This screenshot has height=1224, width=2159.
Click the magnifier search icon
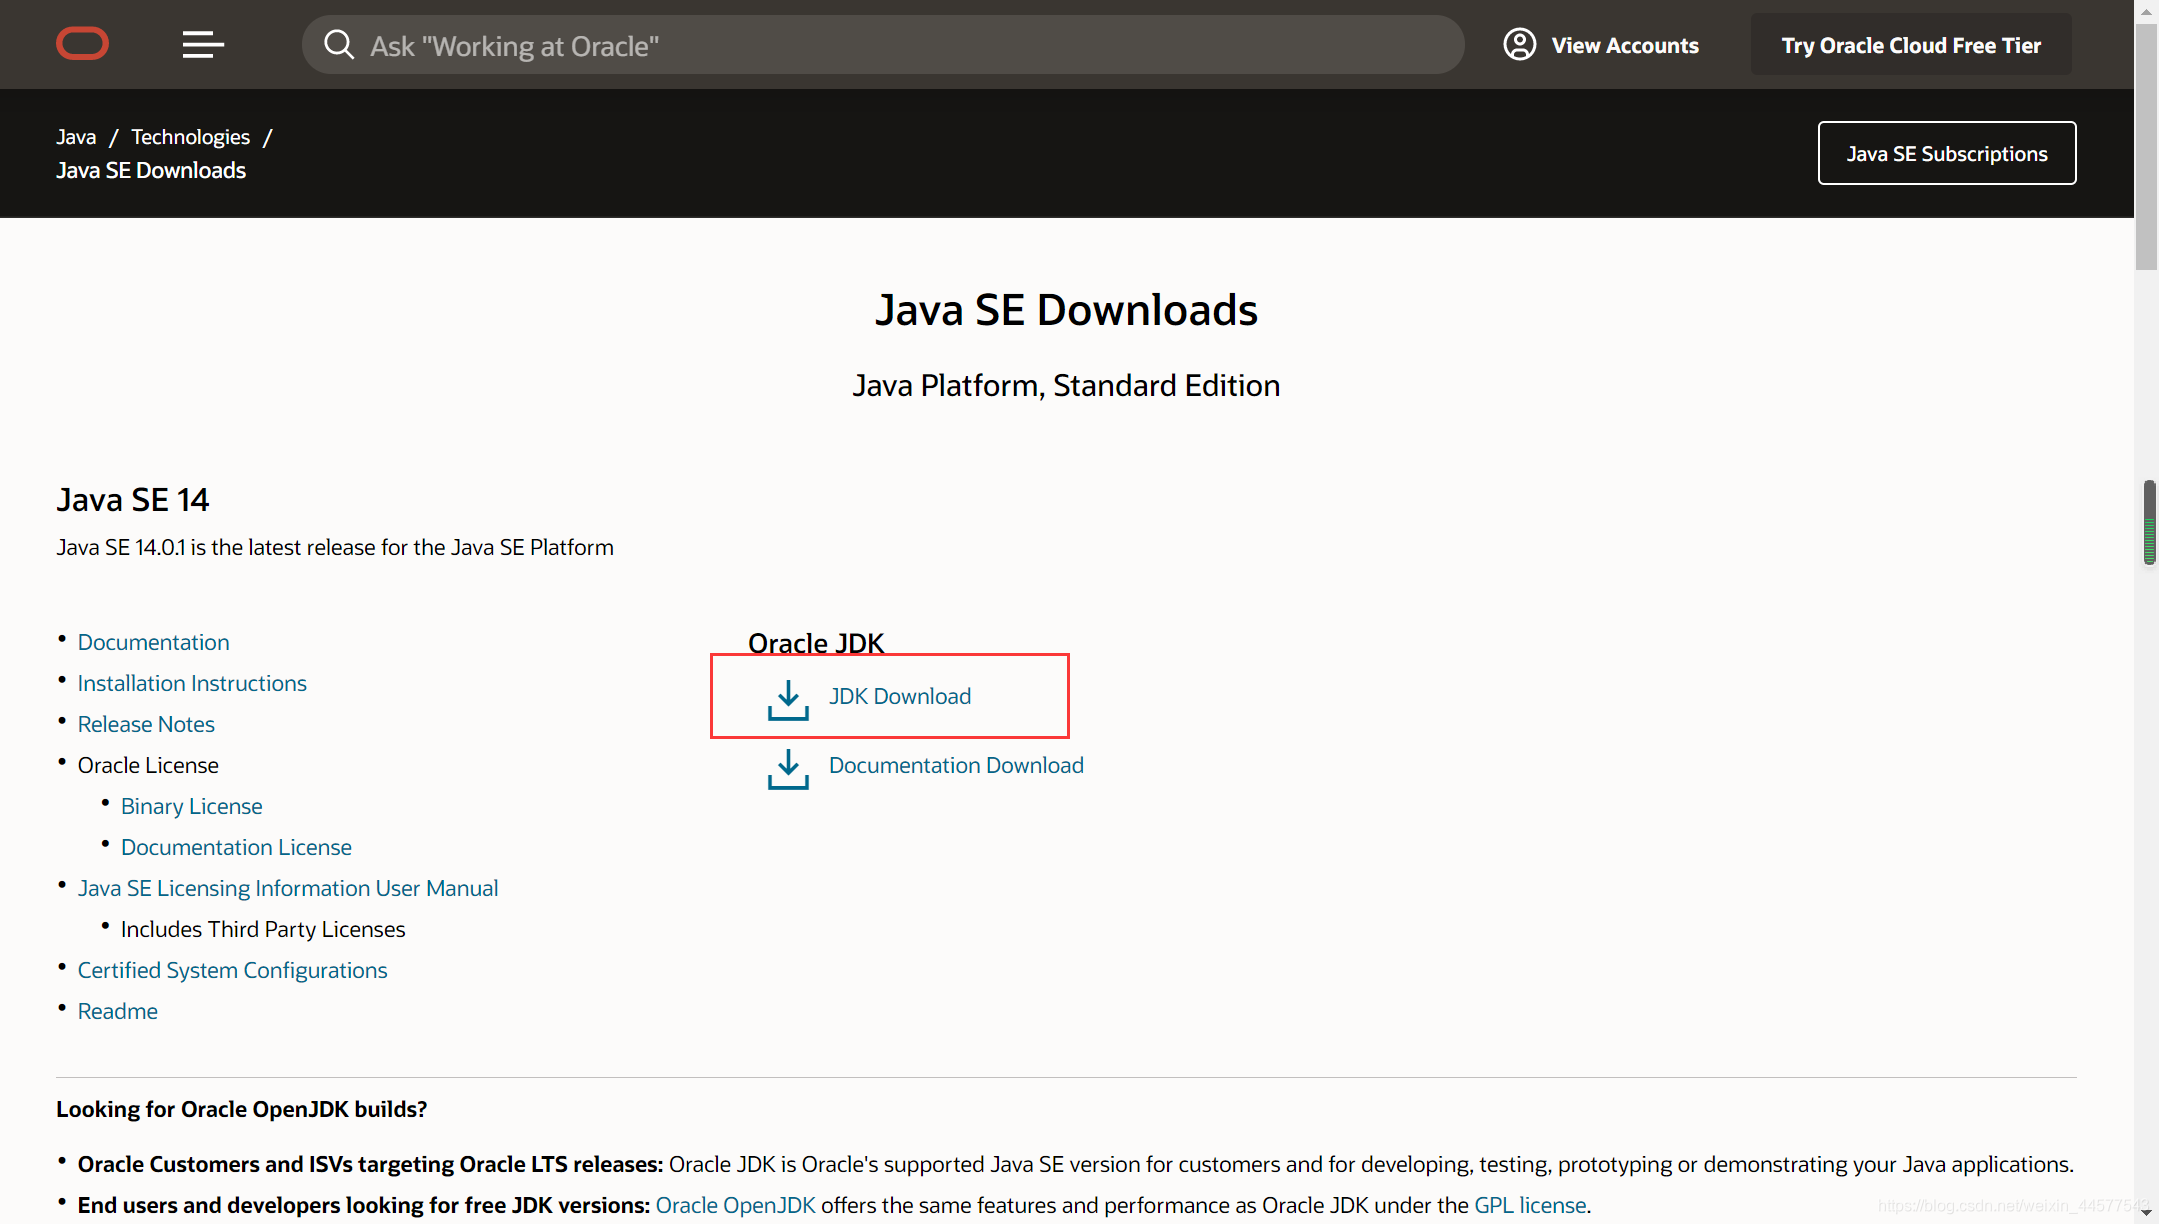339,45
